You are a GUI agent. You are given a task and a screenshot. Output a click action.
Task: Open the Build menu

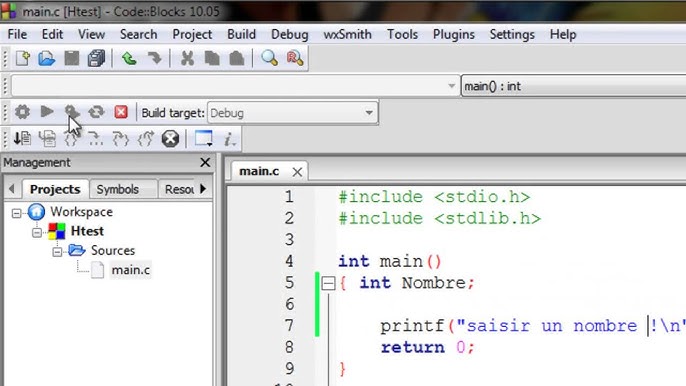[242, 34]
